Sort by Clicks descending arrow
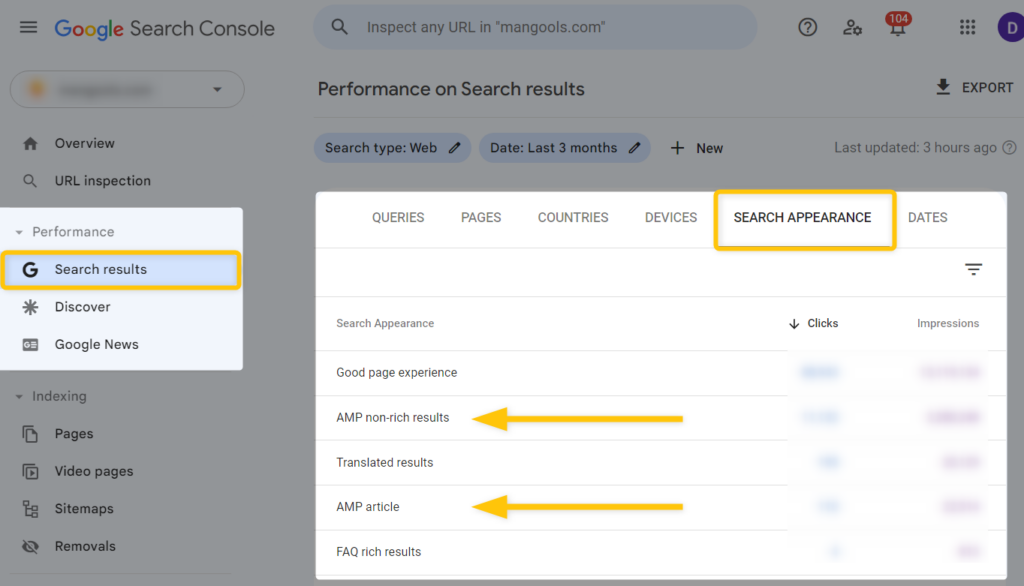Viewport: 1024px width, 586px height. [794, 324]
